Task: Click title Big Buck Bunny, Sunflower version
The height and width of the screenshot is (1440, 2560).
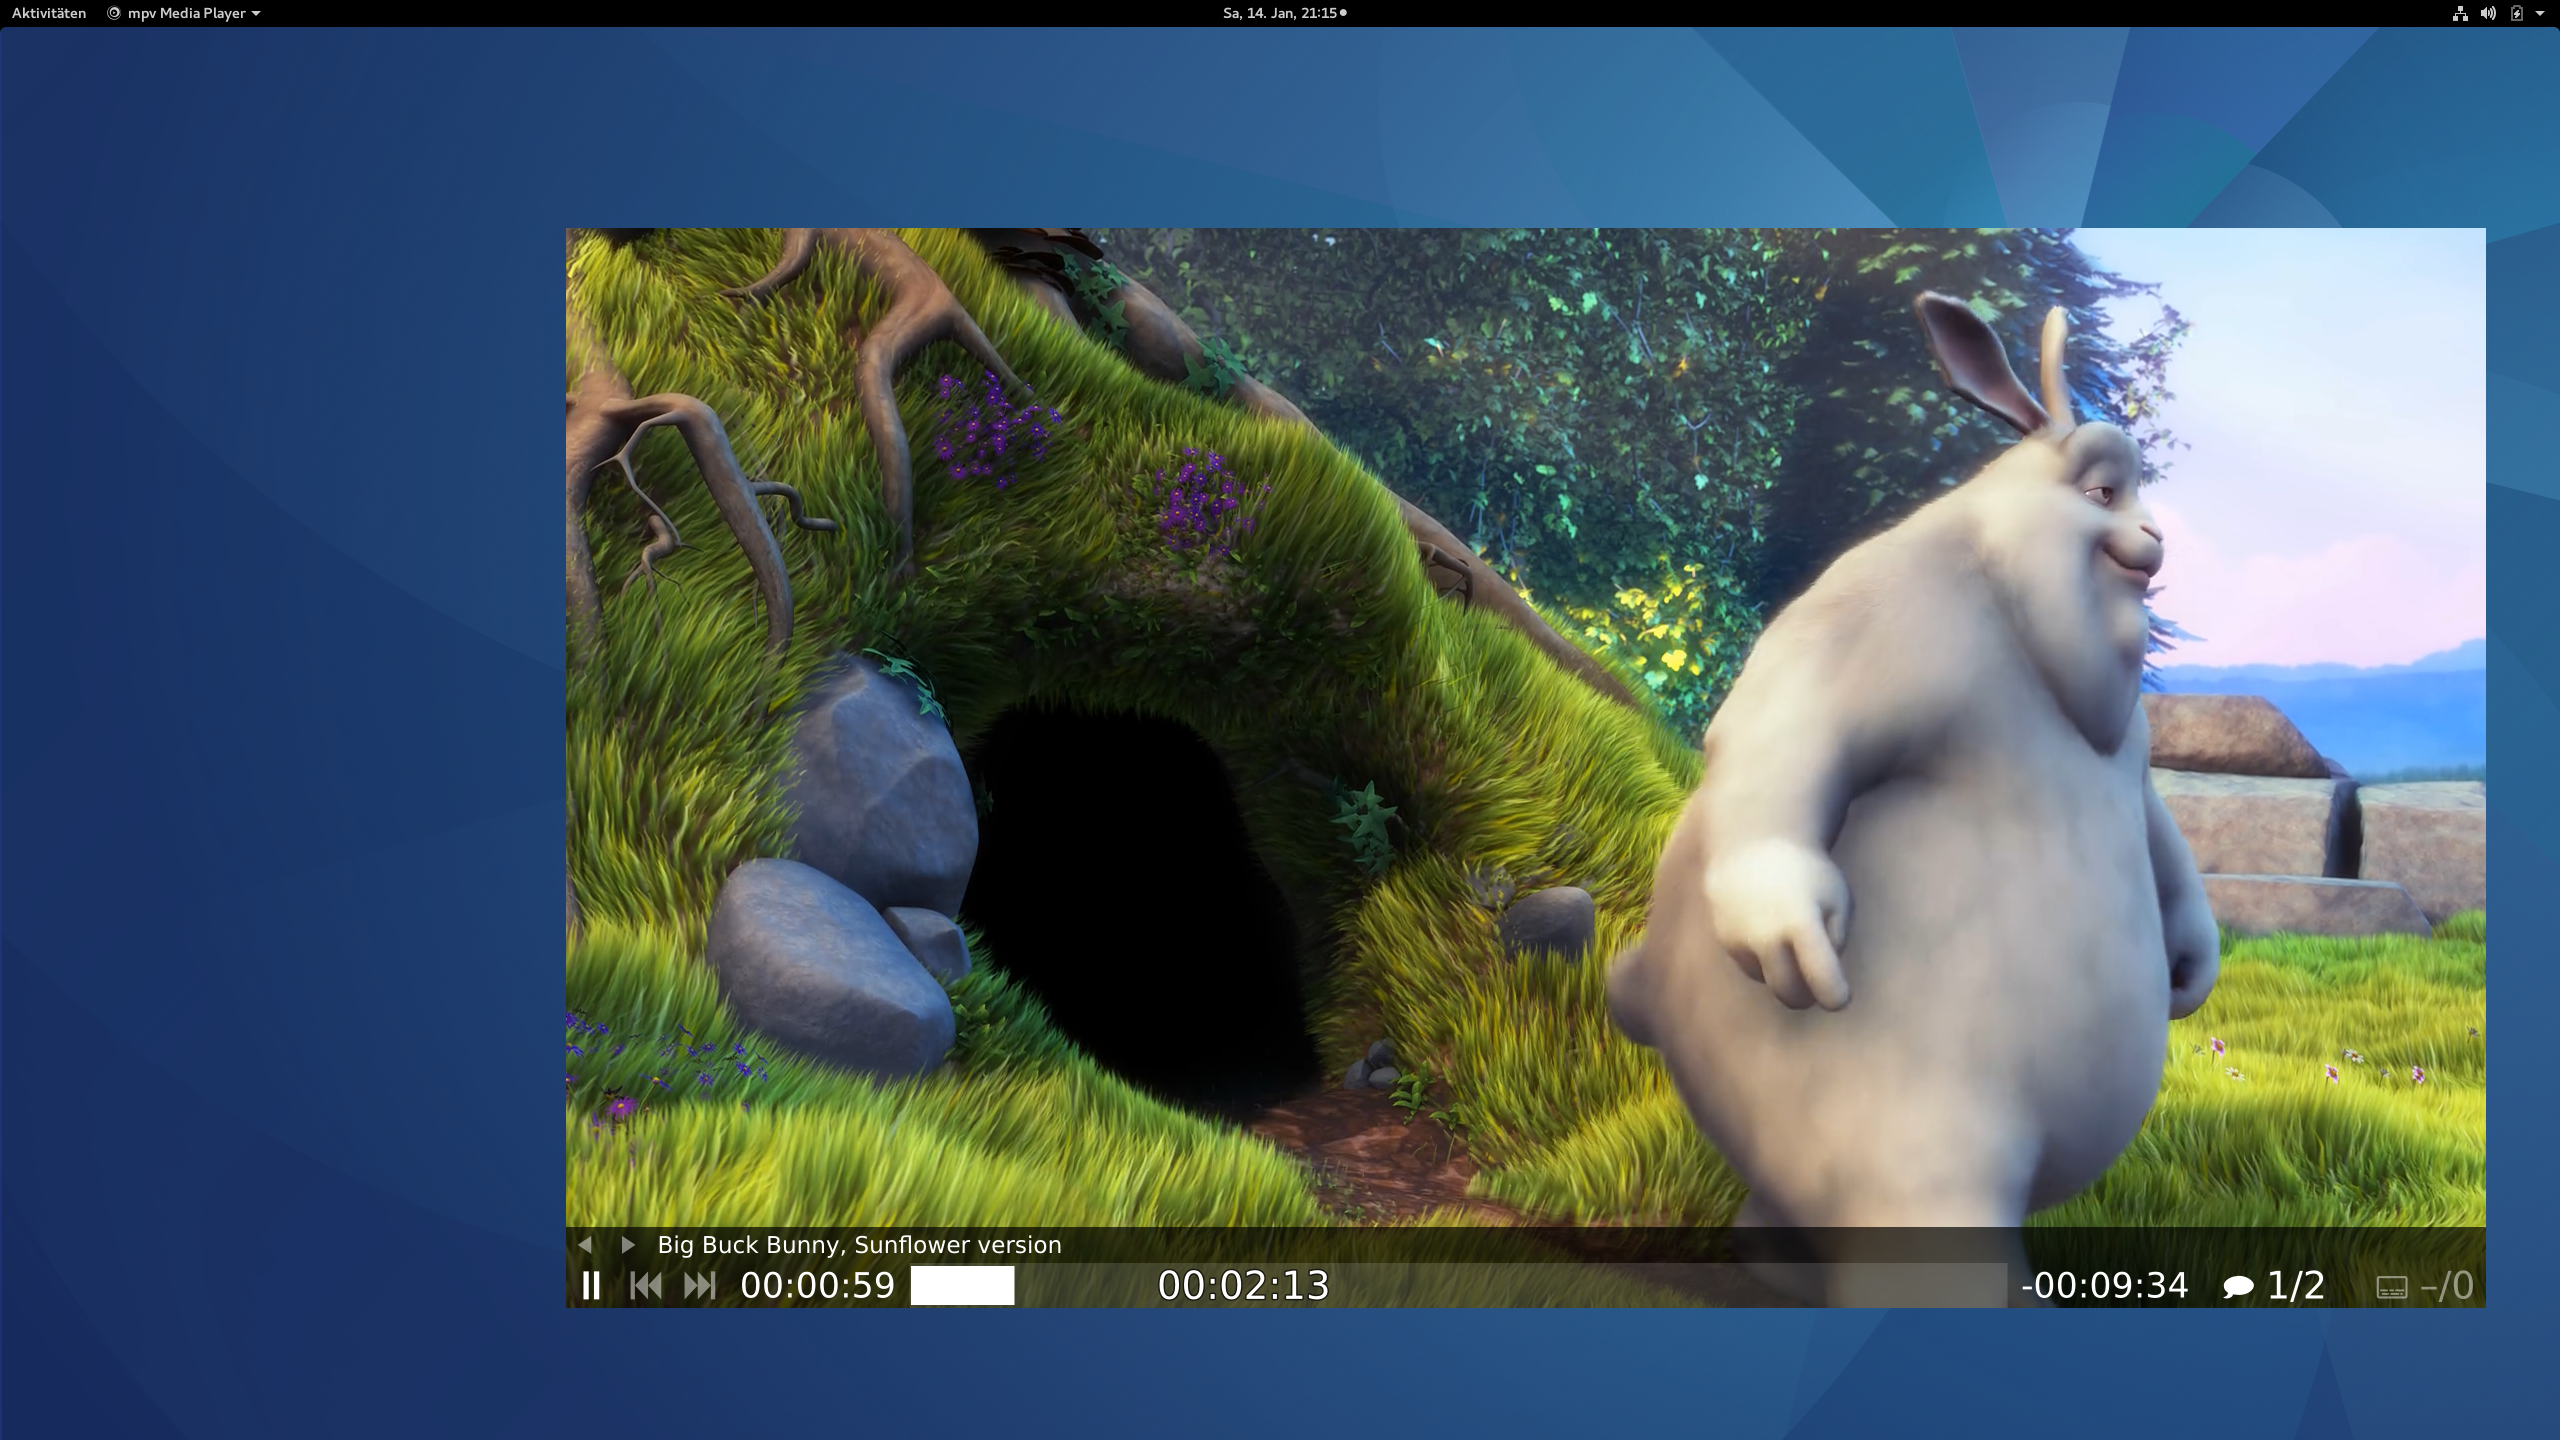Action: pos(859,1244)
